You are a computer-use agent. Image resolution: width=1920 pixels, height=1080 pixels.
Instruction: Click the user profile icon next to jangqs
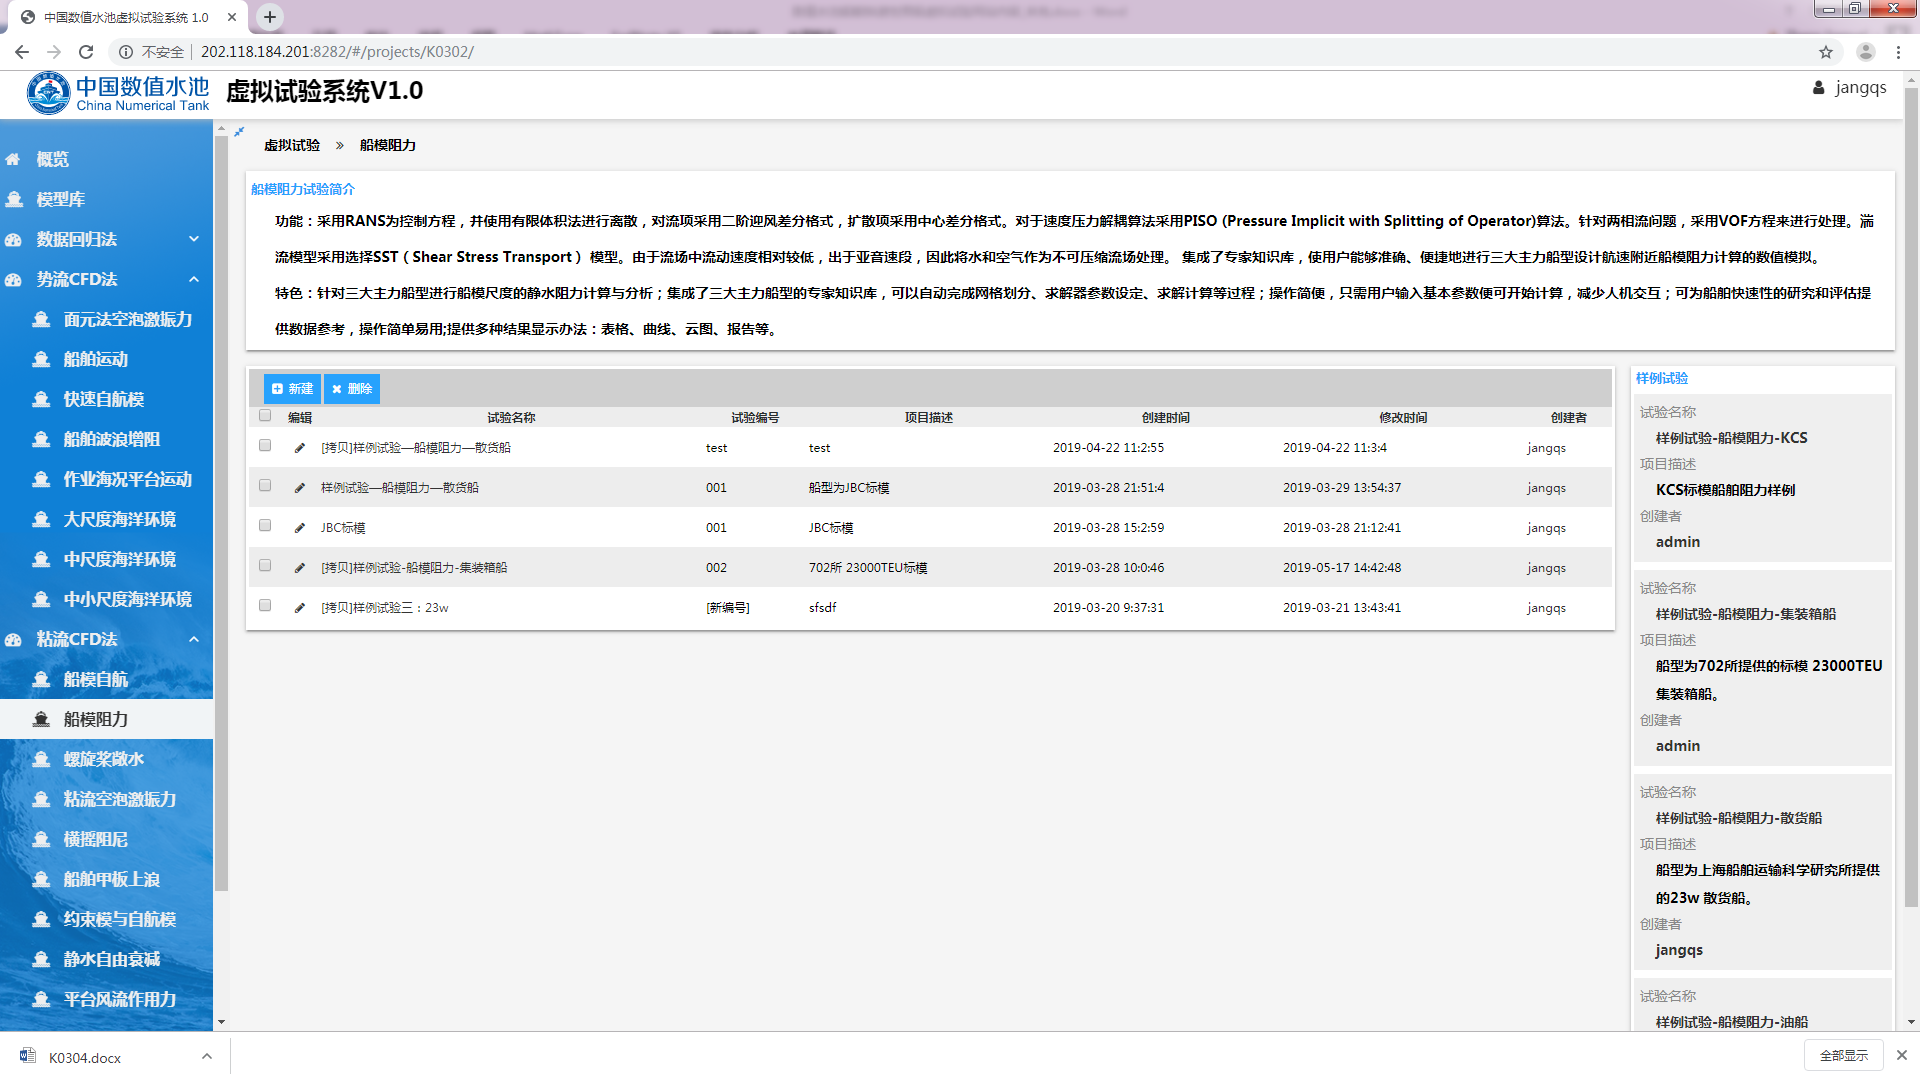pos(1818,88)
